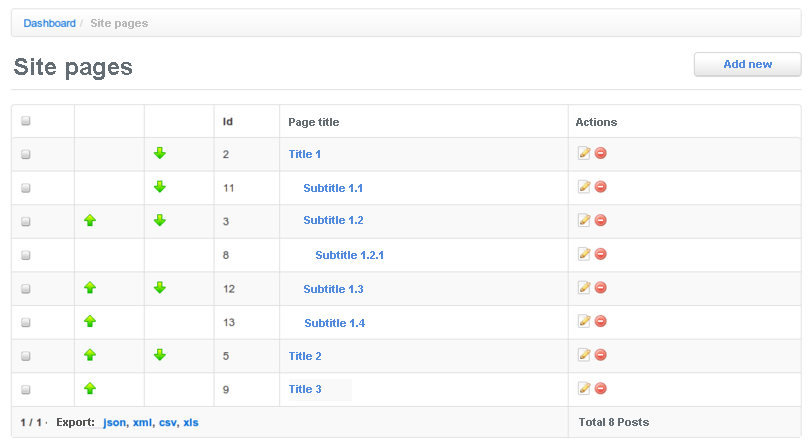Toggle the select-all checkbox in table header
This screenshot has width=809, height=448.
(x=26, y=121)
